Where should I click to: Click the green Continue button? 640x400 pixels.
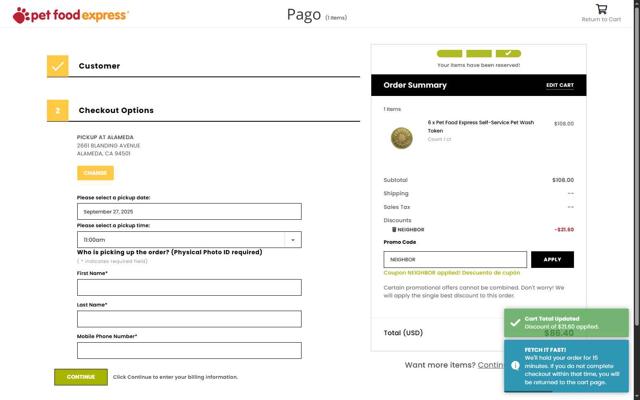click(x=81, y=377)
